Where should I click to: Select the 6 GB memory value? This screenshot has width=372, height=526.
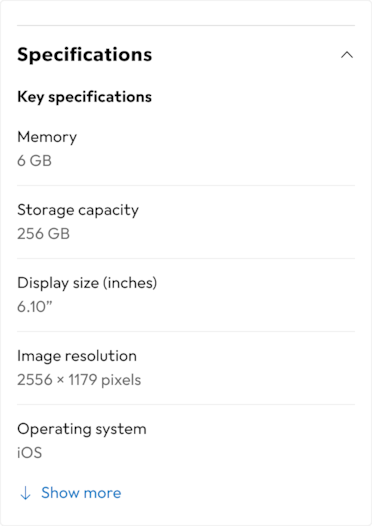[x=34, y=161]
